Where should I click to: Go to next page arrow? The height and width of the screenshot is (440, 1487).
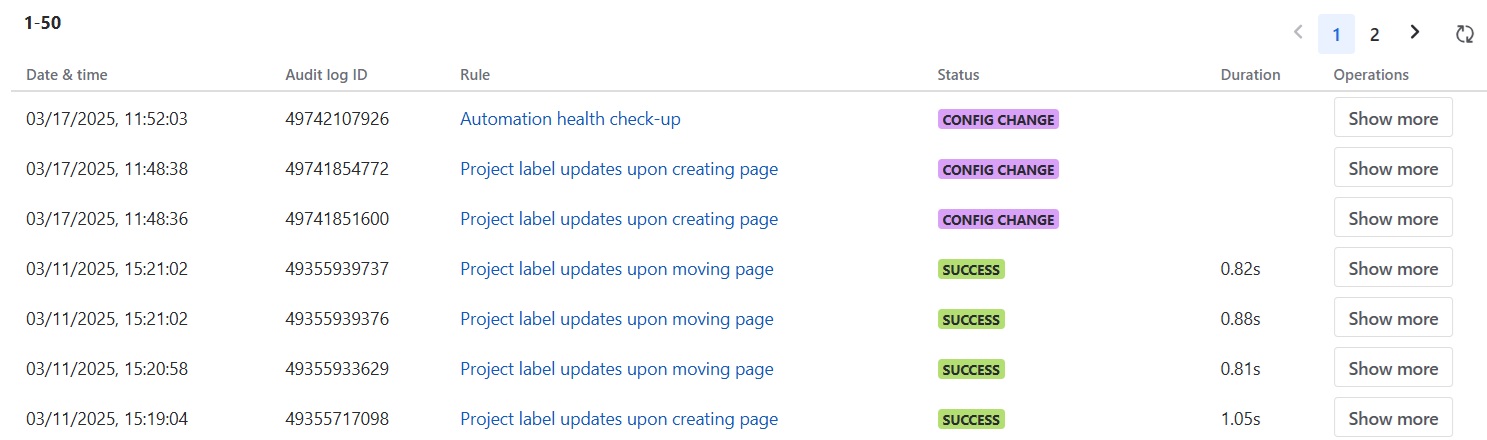[1414, 33]
